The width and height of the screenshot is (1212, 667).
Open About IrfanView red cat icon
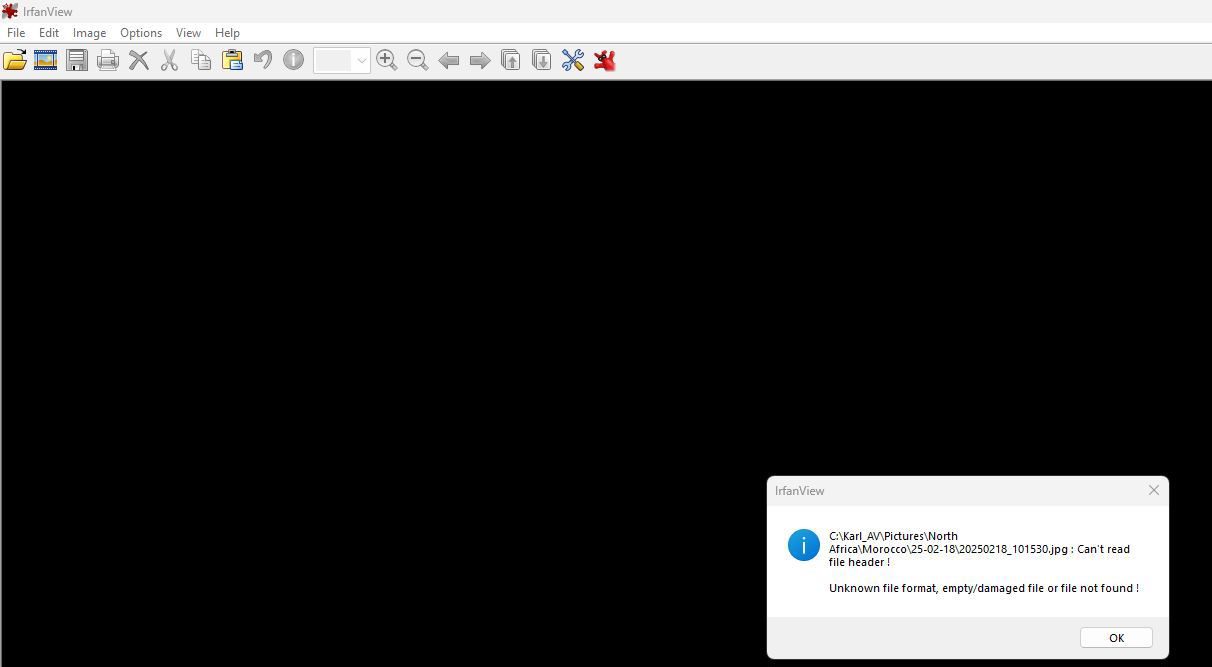pyautogui.click(x=604, y=60)
